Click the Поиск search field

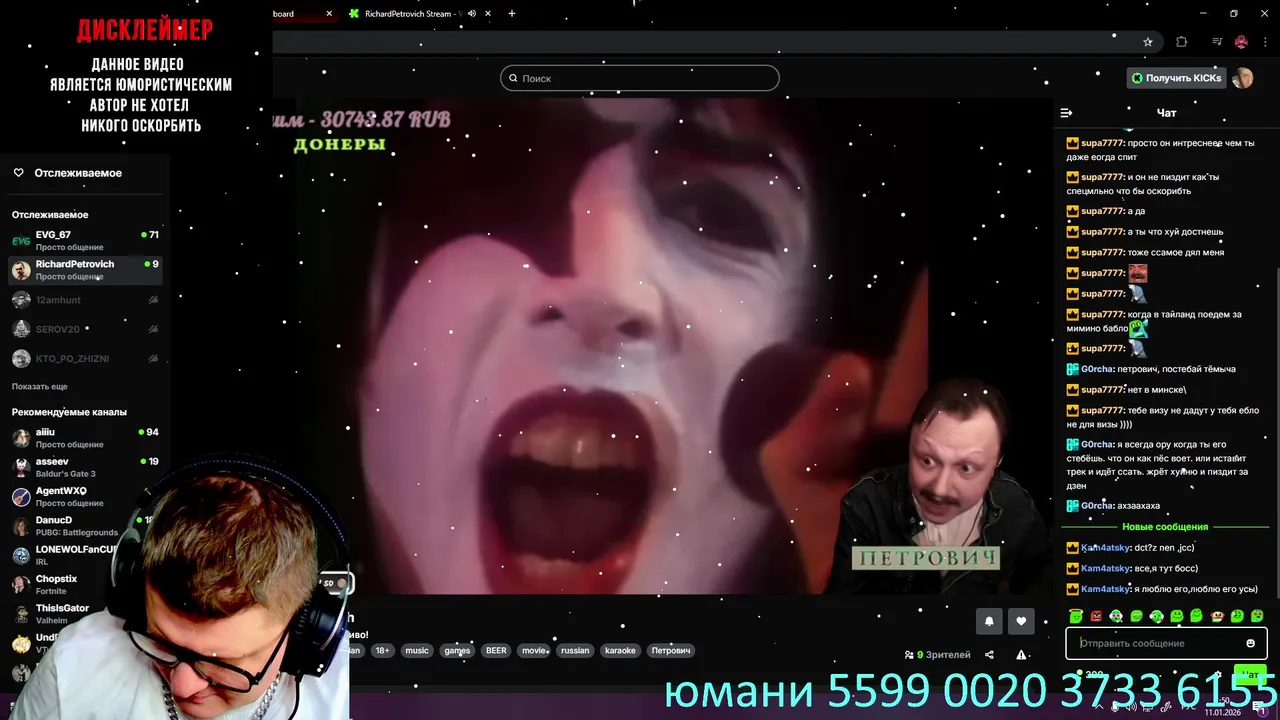point(640,78)
